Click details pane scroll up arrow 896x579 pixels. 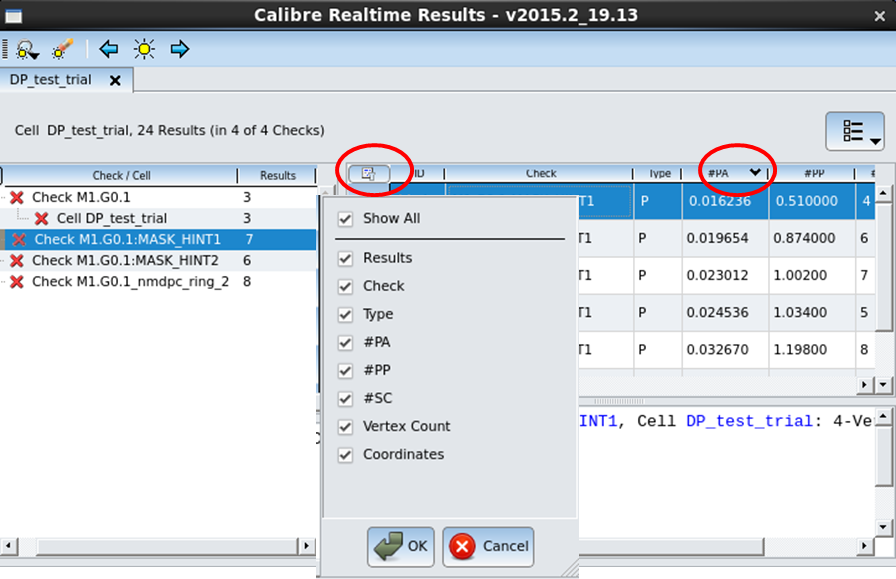pyautogui.click(x=883, y=417)
